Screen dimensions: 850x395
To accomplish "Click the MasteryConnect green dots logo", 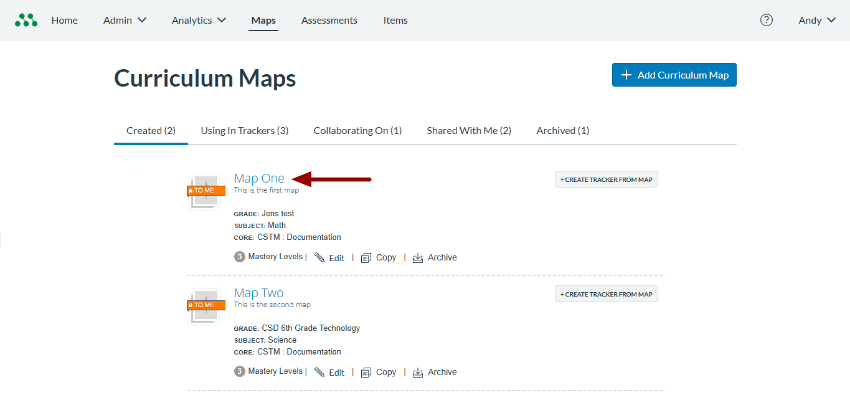I will tap(26, 21).
